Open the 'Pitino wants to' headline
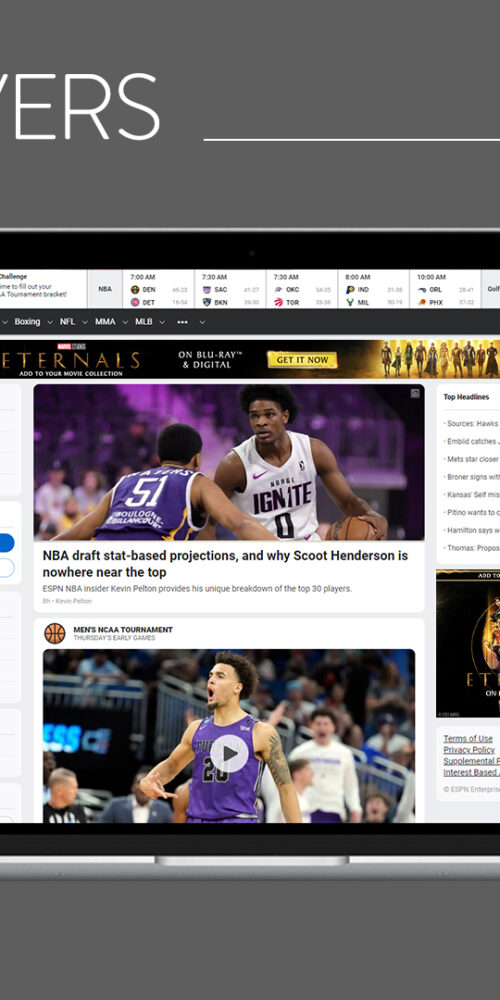500x1000 pixels. pyautogui.click(x=472, y=512)
